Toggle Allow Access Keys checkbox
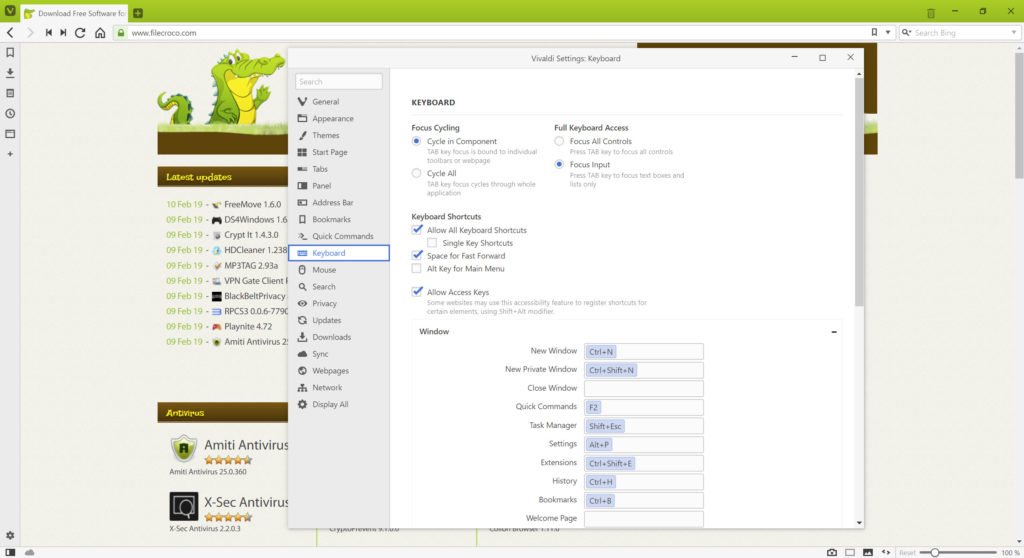The image size is (1024, 558). click(417, 292)
